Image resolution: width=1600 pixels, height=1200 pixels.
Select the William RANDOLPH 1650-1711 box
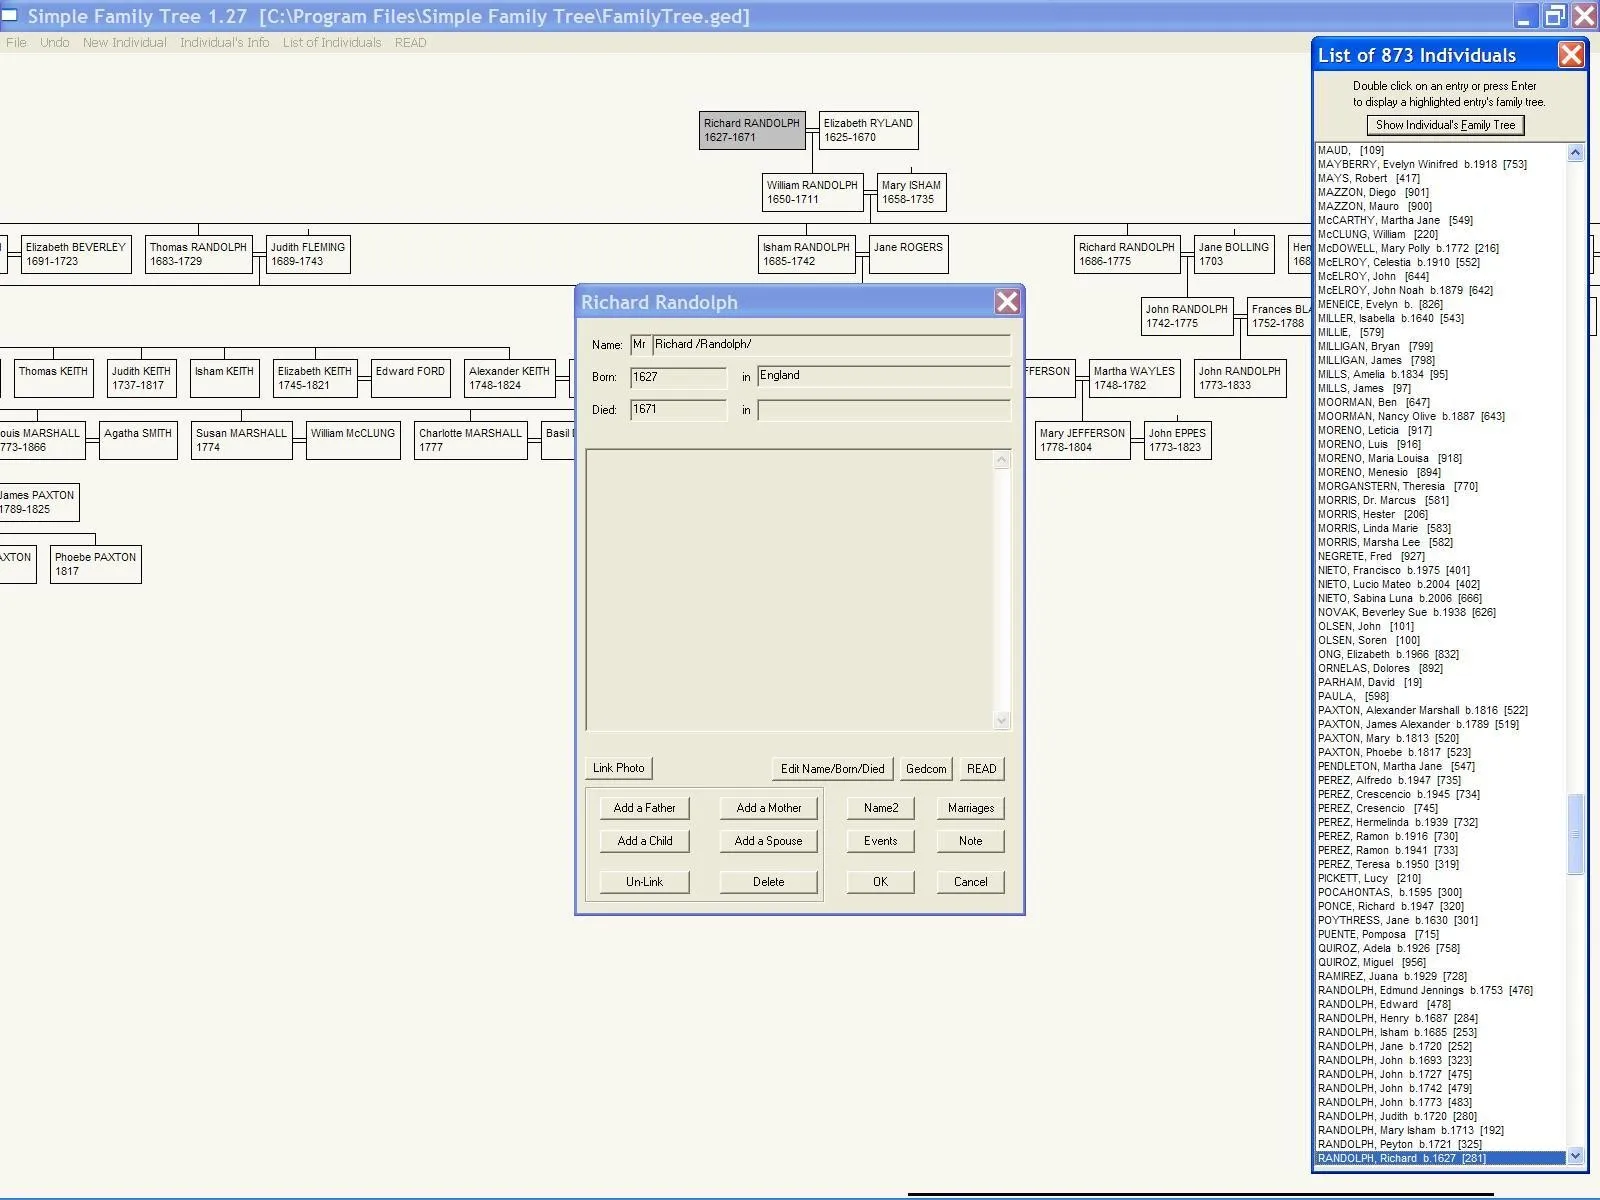point(812,192)
